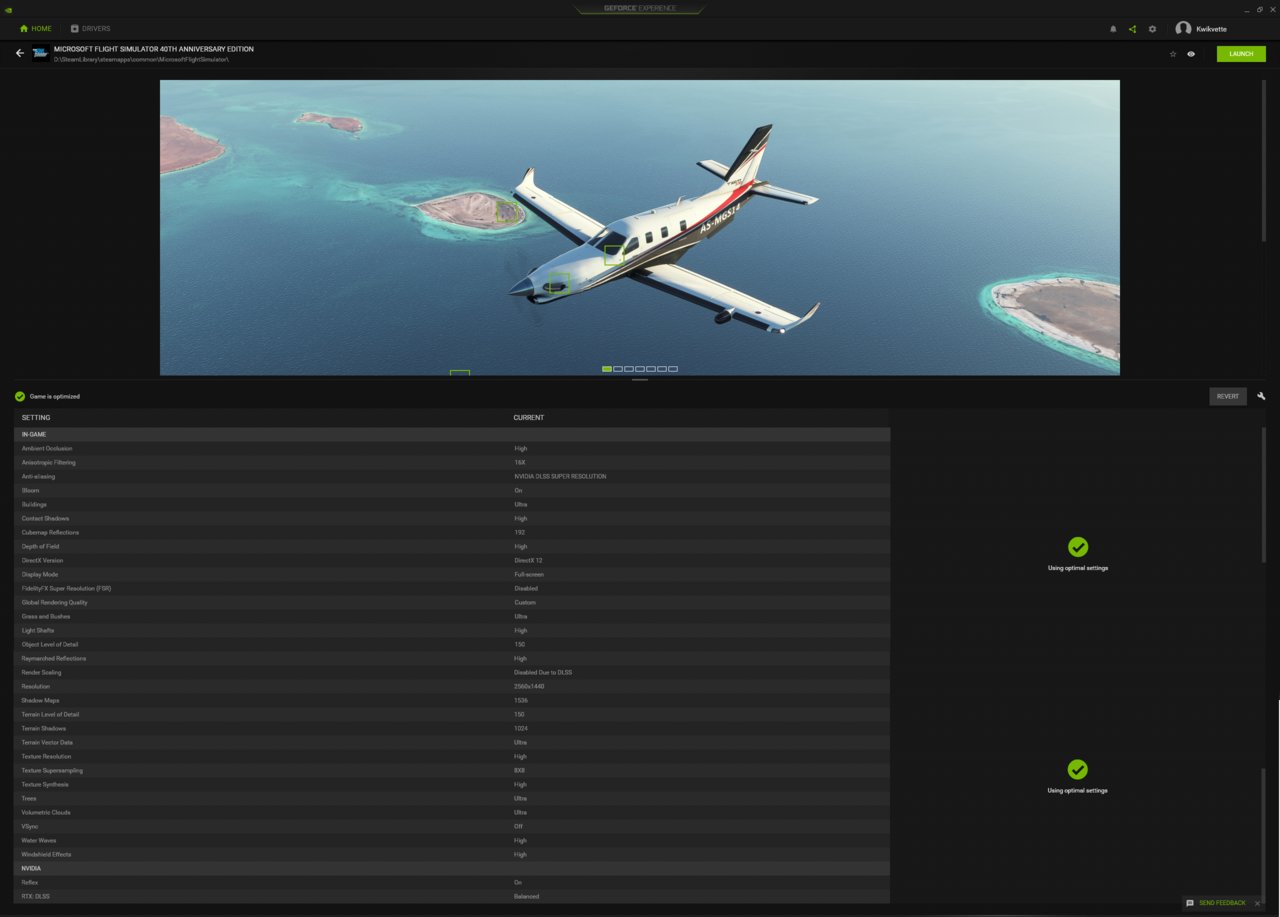
Task: Select Terrain Level of Detail setting
Action: click(x=452, y=715)
